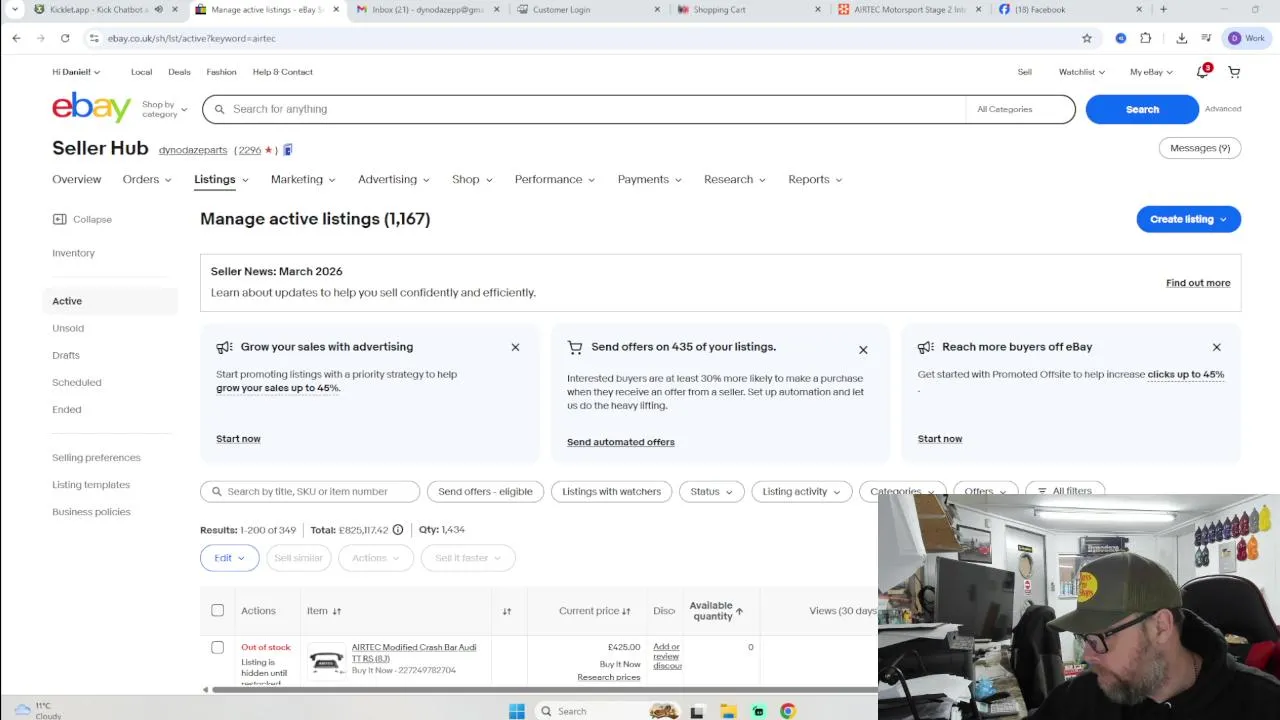The width and height of the screenshot is (1280, 720).
Task: Open the blue Edit dropdown
Action: [x=229, y=558]
